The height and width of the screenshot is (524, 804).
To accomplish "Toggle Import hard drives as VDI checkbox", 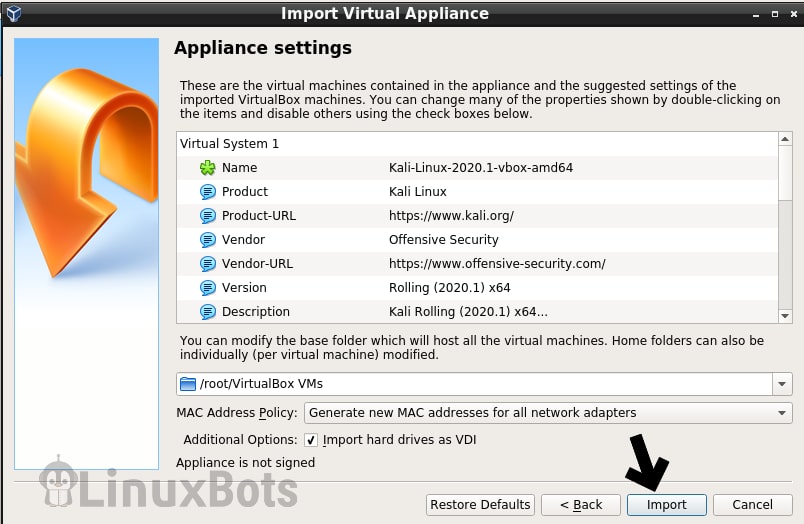I will point(311,440).
